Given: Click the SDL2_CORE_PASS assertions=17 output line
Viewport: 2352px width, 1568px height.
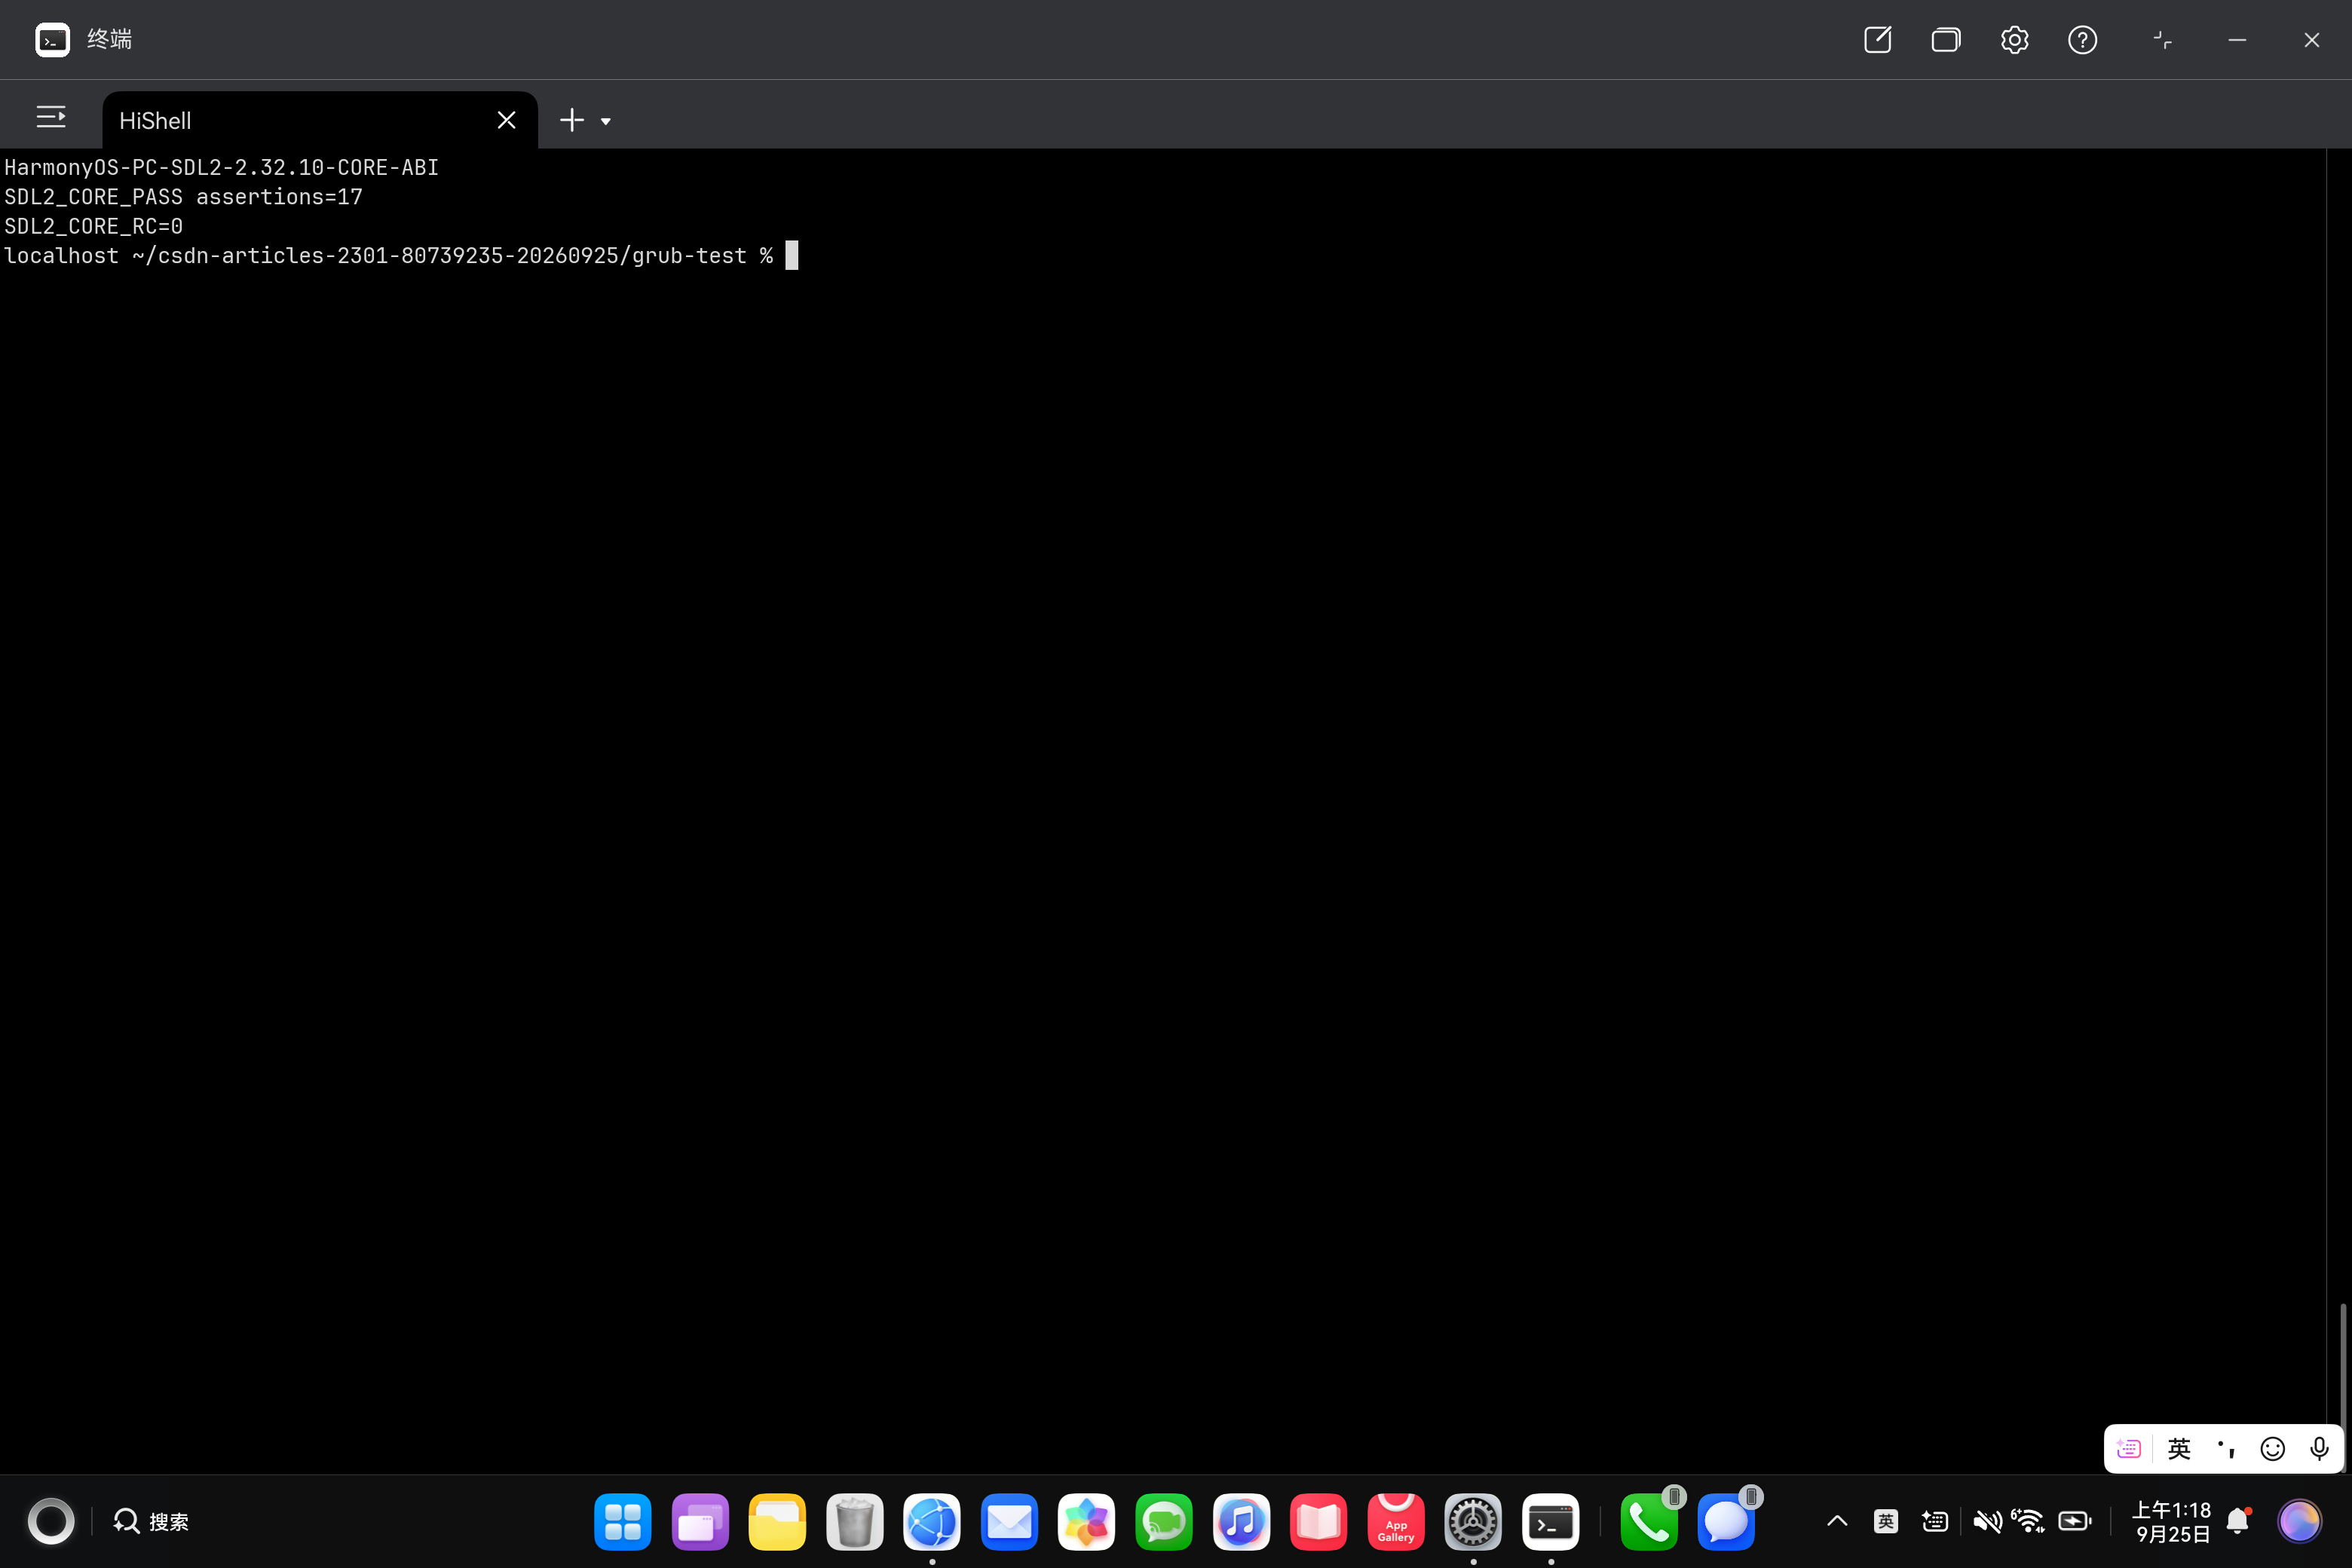Looking at the screenshot, I should click(x=184, y=197).
